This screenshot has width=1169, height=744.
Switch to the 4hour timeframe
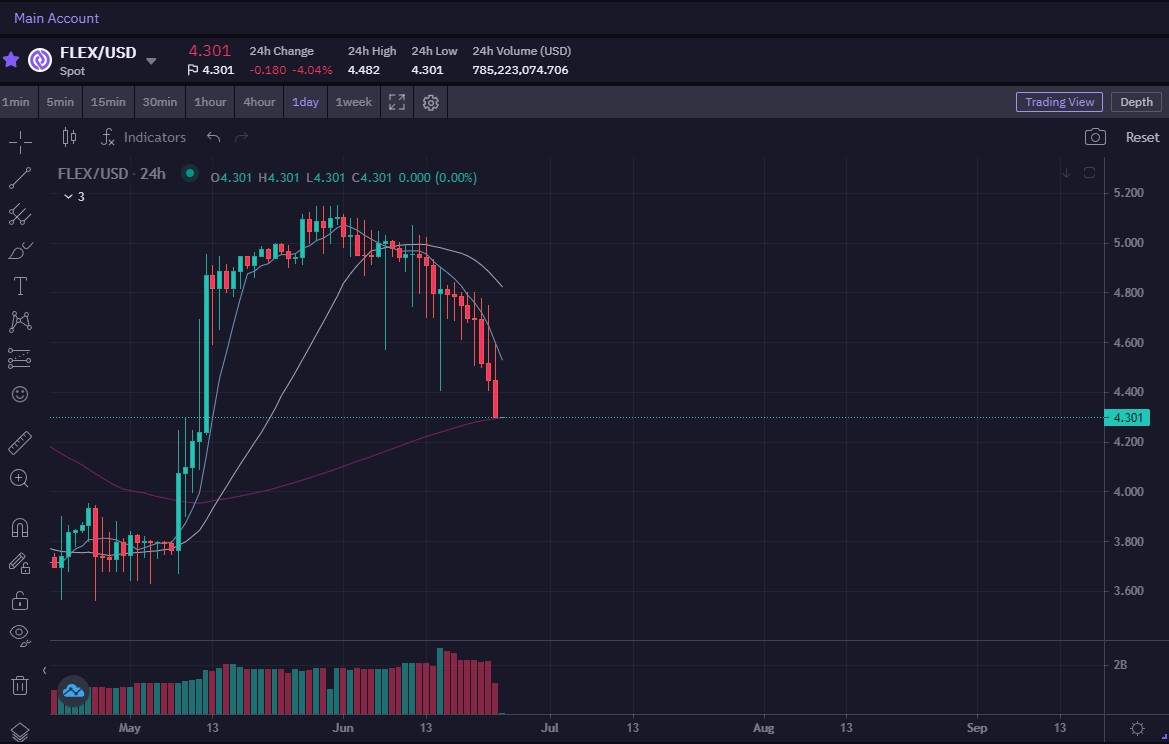pos(259,102)
